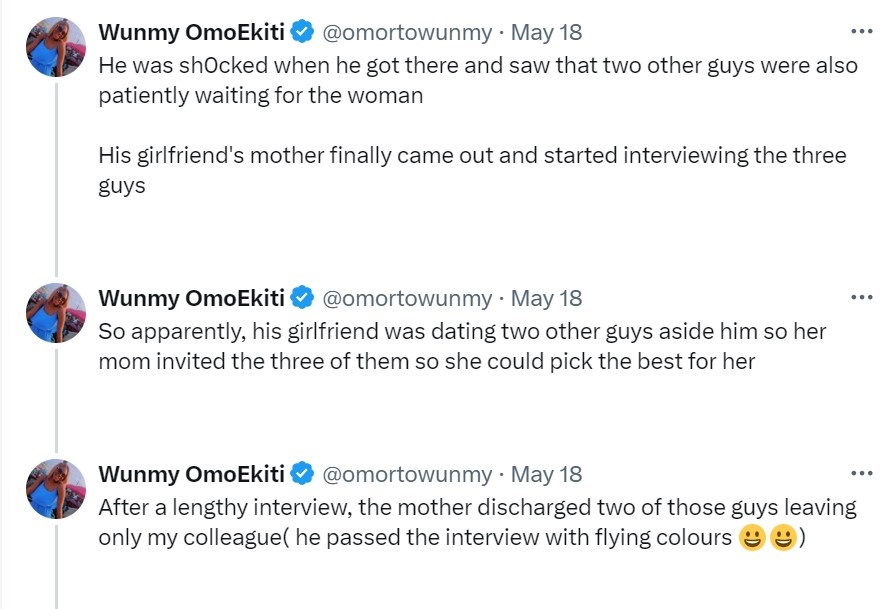The height and width of the screenshot is (609, 895).
Task: Click @omortowunmy handle on the "After a lengthy interview" tweet
Action: tap(407, 474)
